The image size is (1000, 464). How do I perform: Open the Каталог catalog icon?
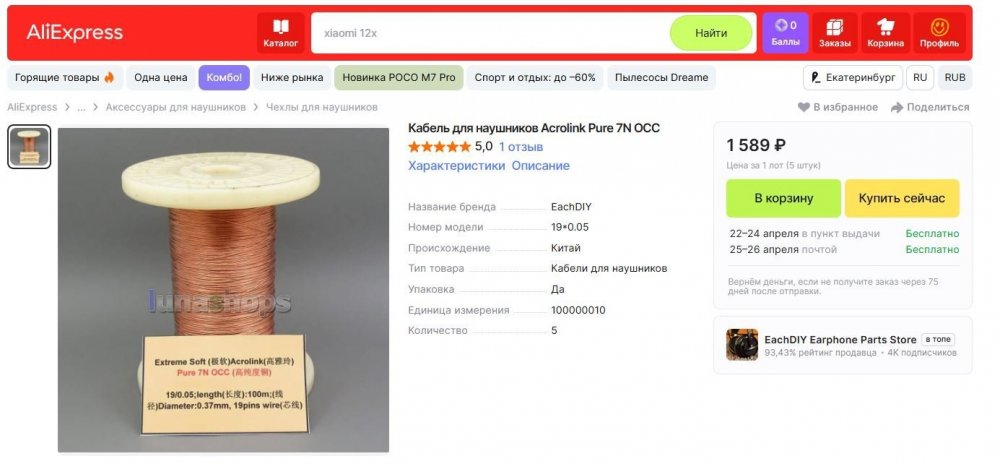(x=280, y=32)
